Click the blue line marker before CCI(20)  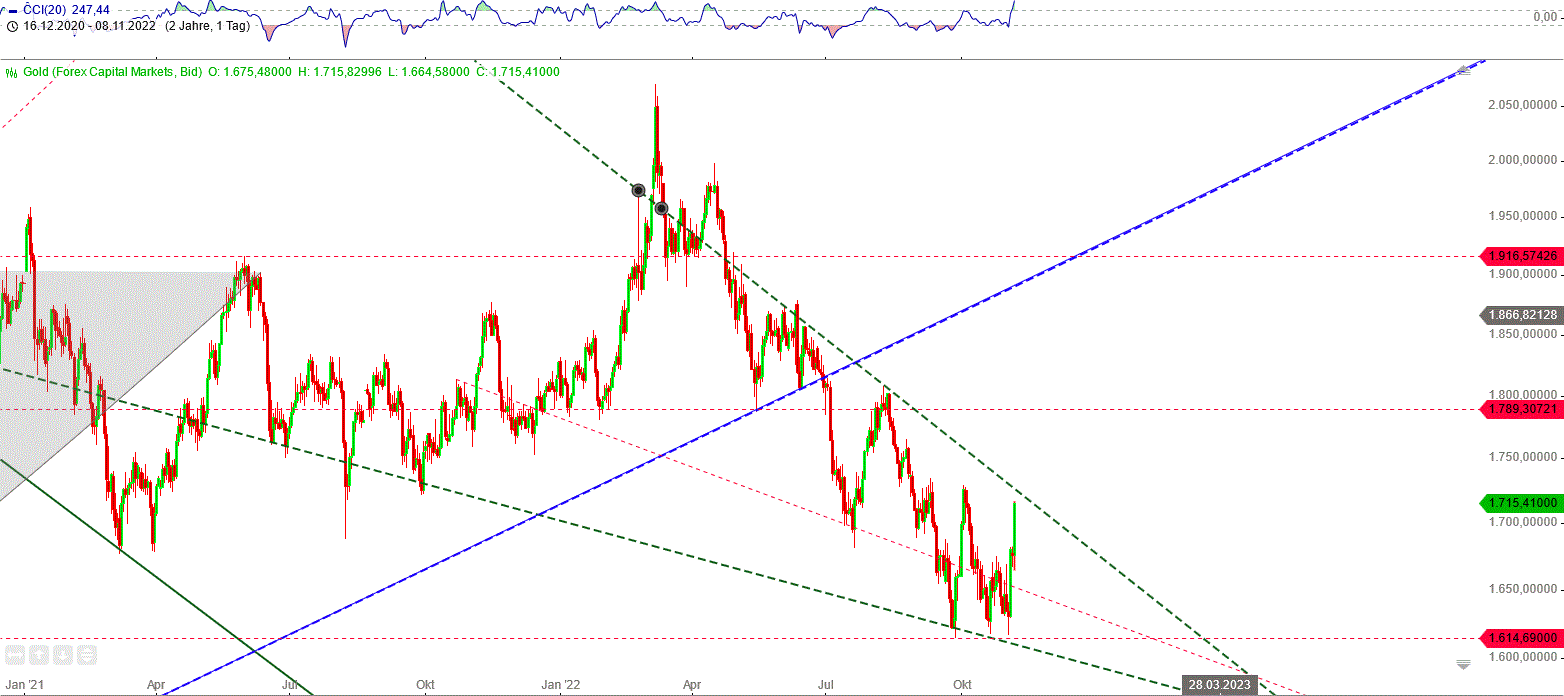pyautogui.click(x=12, y=10)
